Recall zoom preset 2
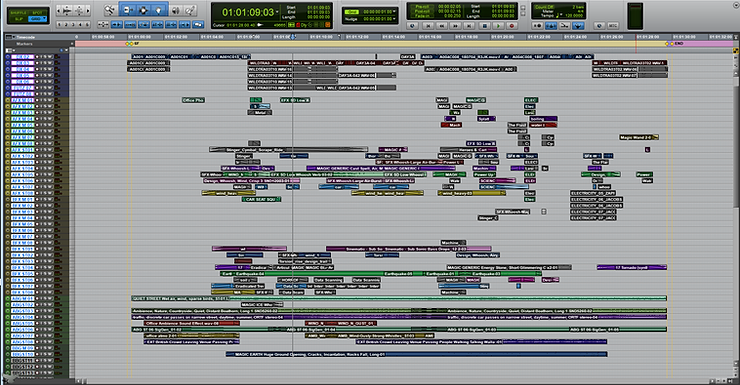Screen dimensions: 740x385 [66, 24]
